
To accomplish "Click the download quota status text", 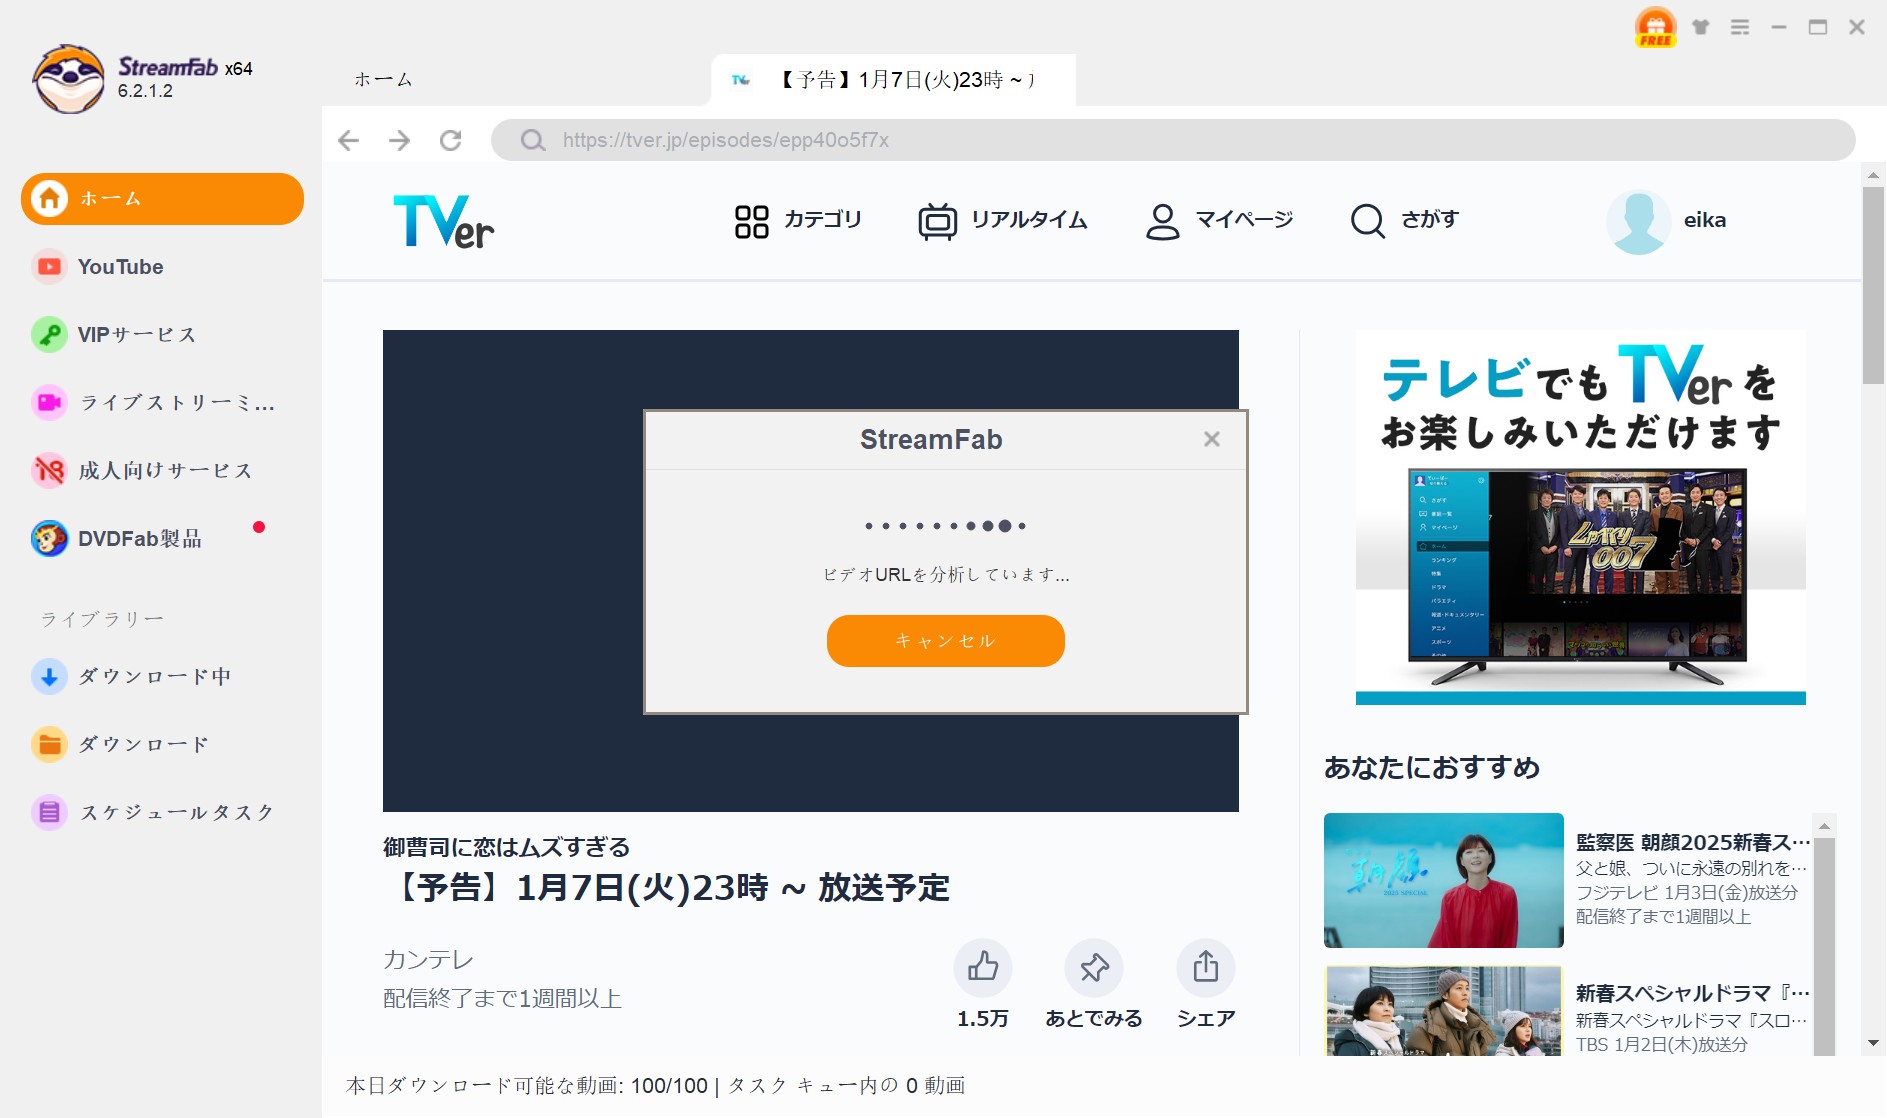I will tap(655, 1086).
